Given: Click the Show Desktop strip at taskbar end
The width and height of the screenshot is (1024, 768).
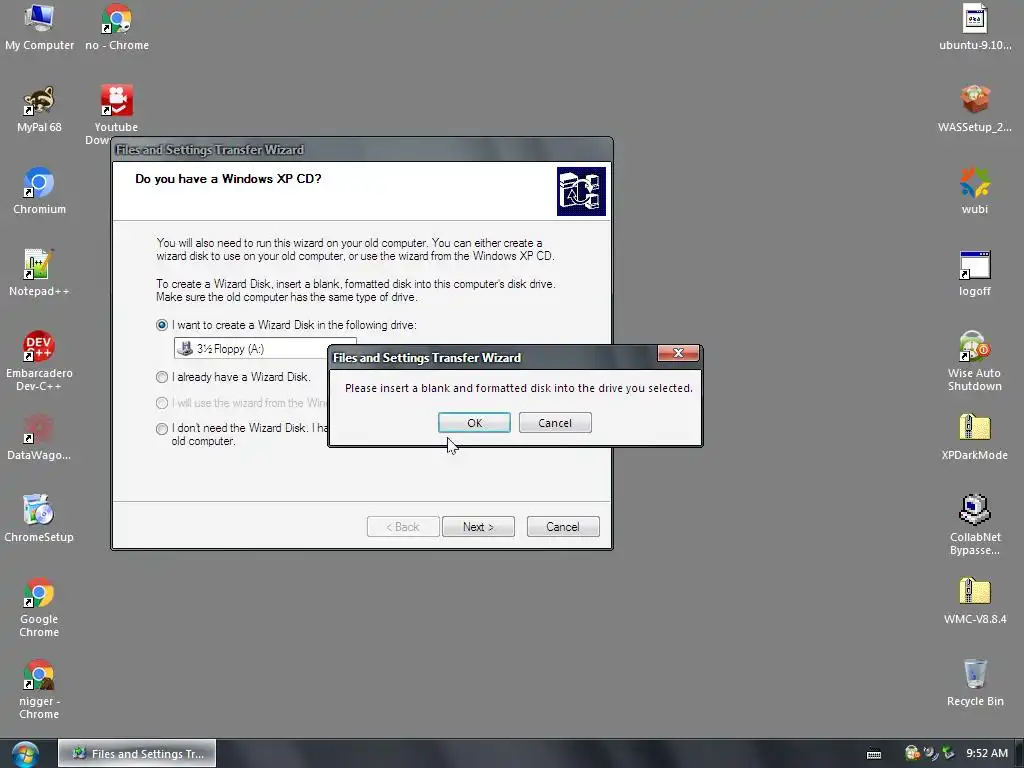Looking at the screenshot, I should (1019, 754).
